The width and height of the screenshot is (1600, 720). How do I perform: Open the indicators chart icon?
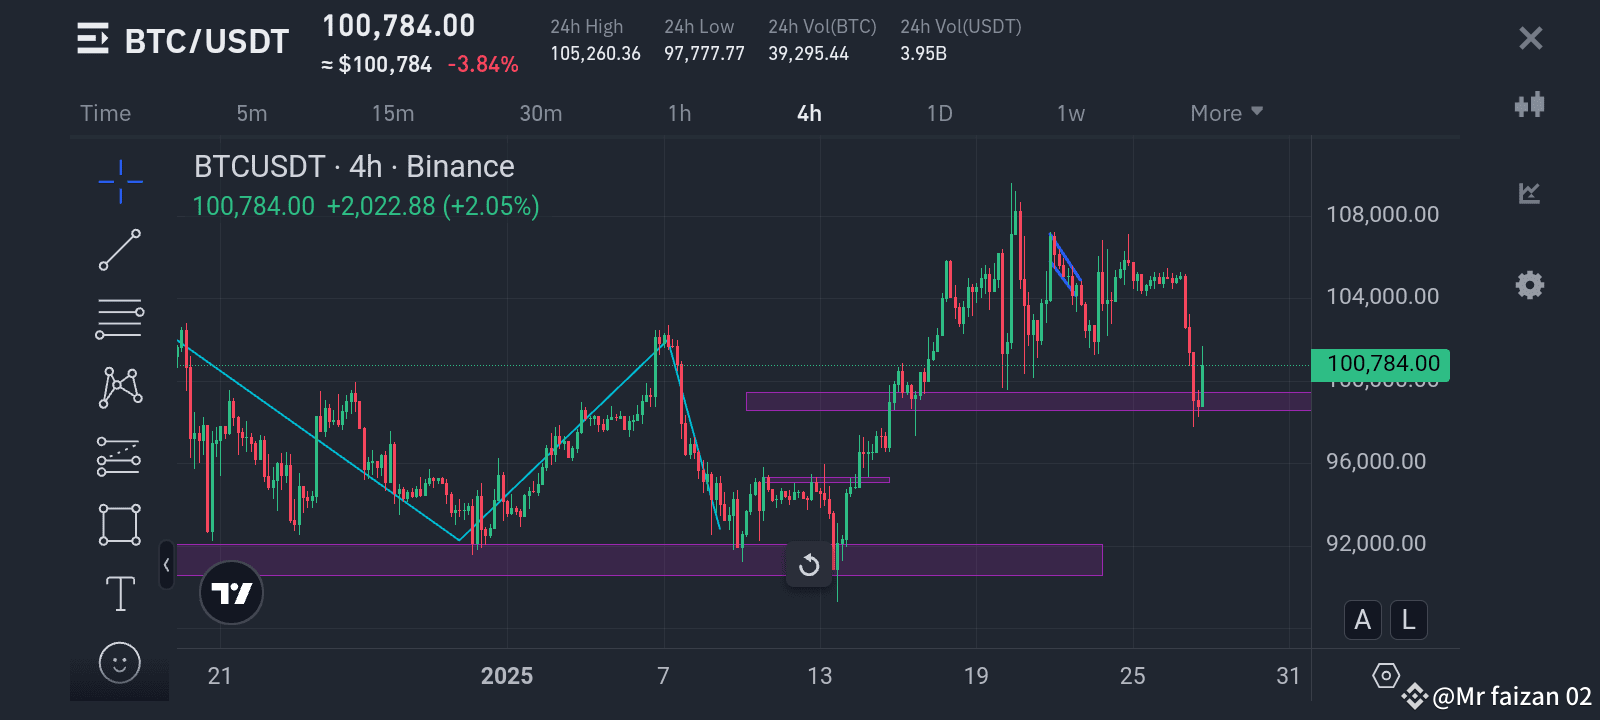pyautogui.click(x=1529, y=193)
